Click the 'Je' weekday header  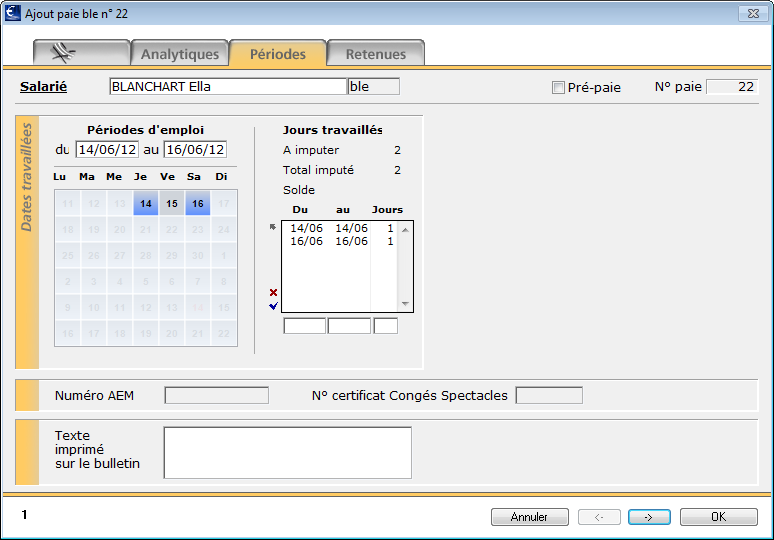140,177
